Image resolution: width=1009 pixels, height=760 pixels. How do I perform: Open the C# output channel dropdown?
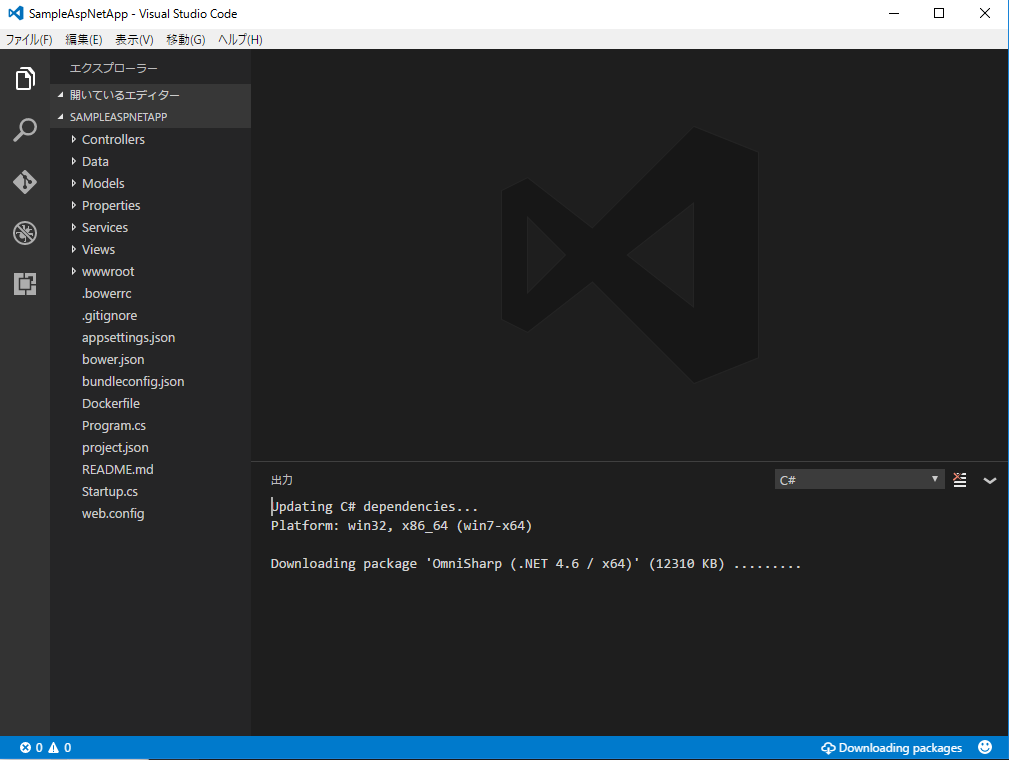pyautogui.click(x=859, y=480)
